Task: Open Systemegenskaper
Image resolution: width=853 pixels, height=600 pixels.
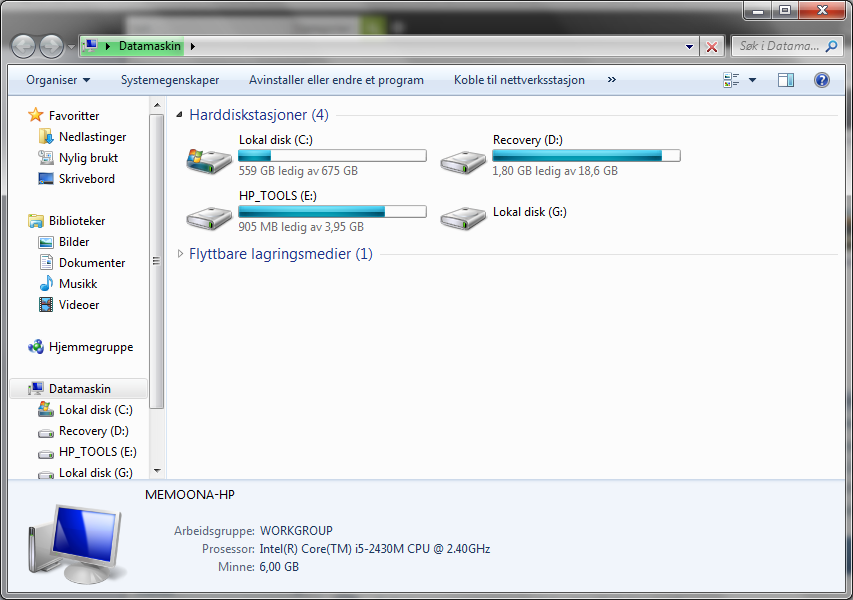Action: (170, 80)
